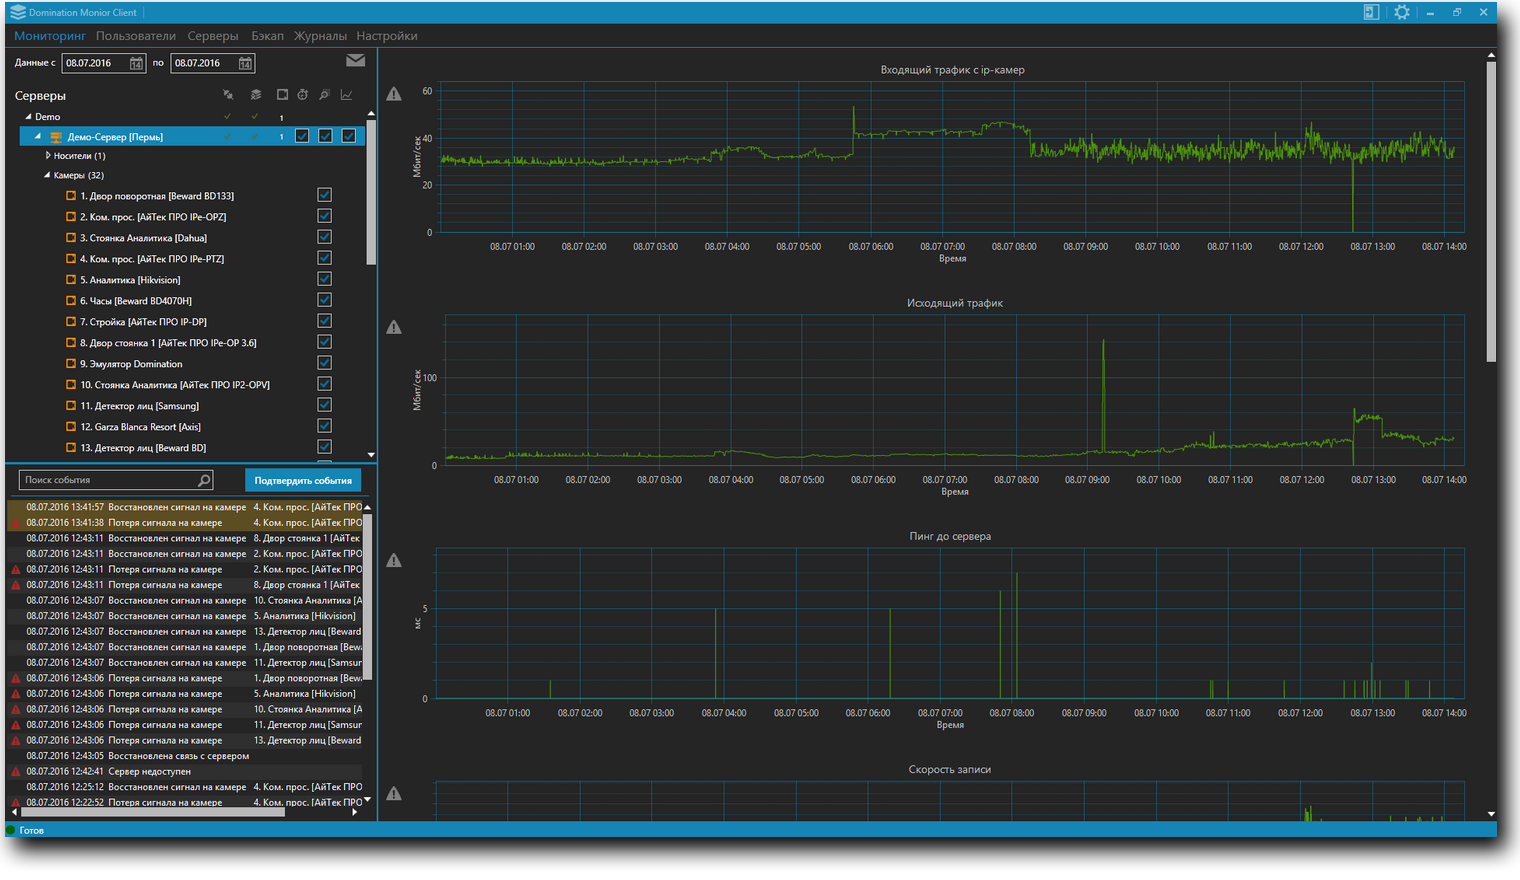Collapse the Камеры (32) tree node
Image resolution: width=1520 pixels, height=880 pixels.
tap(47, 175)
